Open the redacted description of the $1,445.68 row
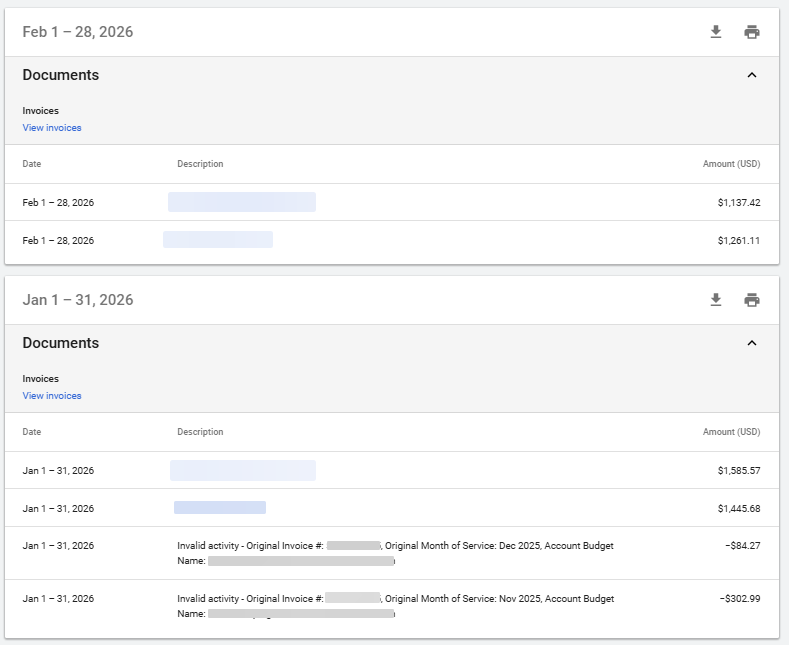This screenshot has width=789, height=645. (x=220, y=508)
